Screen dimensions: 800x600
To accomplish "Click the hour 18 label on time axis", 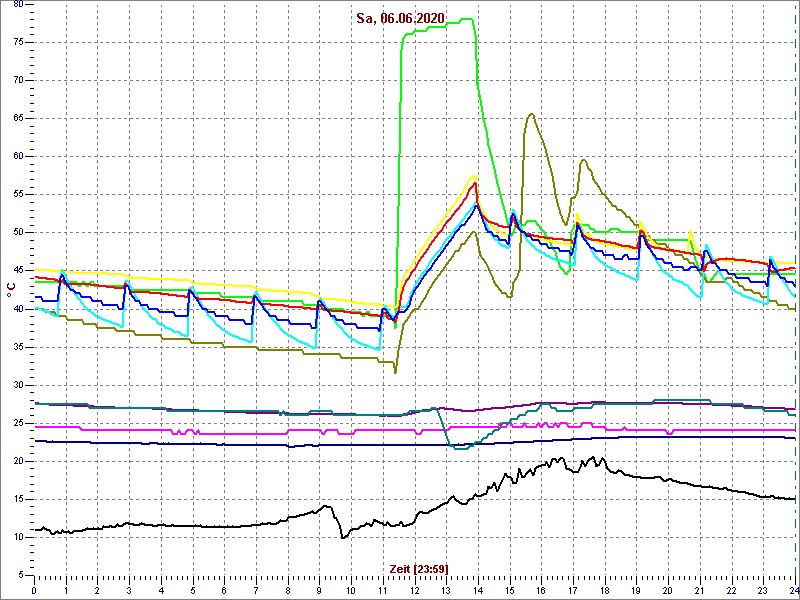I will [x=605, y=591].
